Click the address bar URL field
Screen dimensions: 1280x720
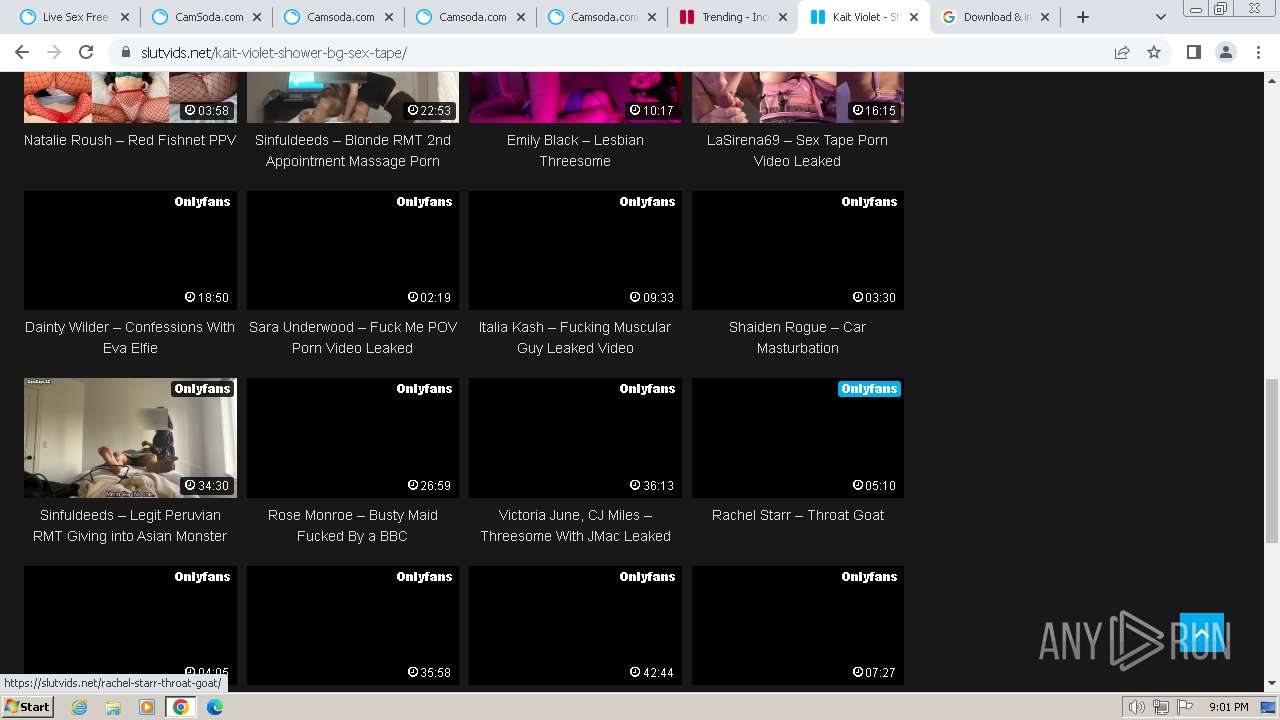(610, 52)
